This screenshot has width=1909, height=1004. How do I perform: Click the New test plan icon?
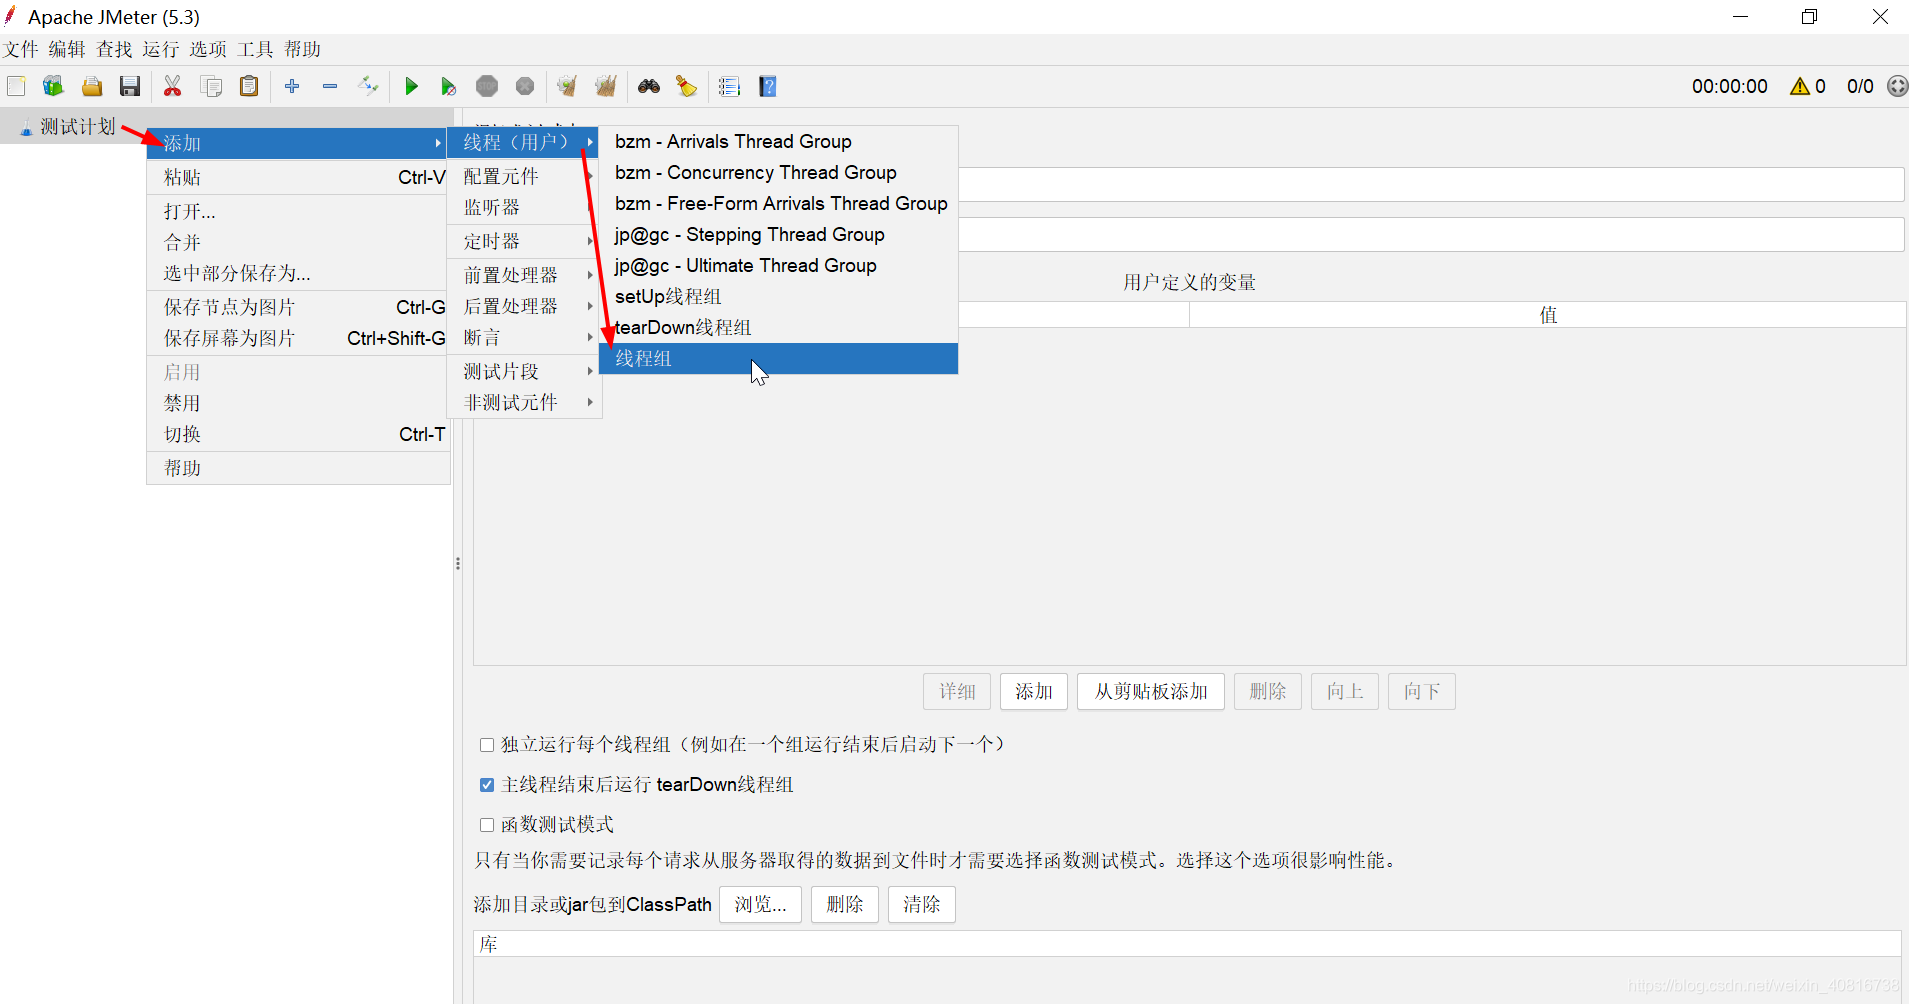(16, 86)
